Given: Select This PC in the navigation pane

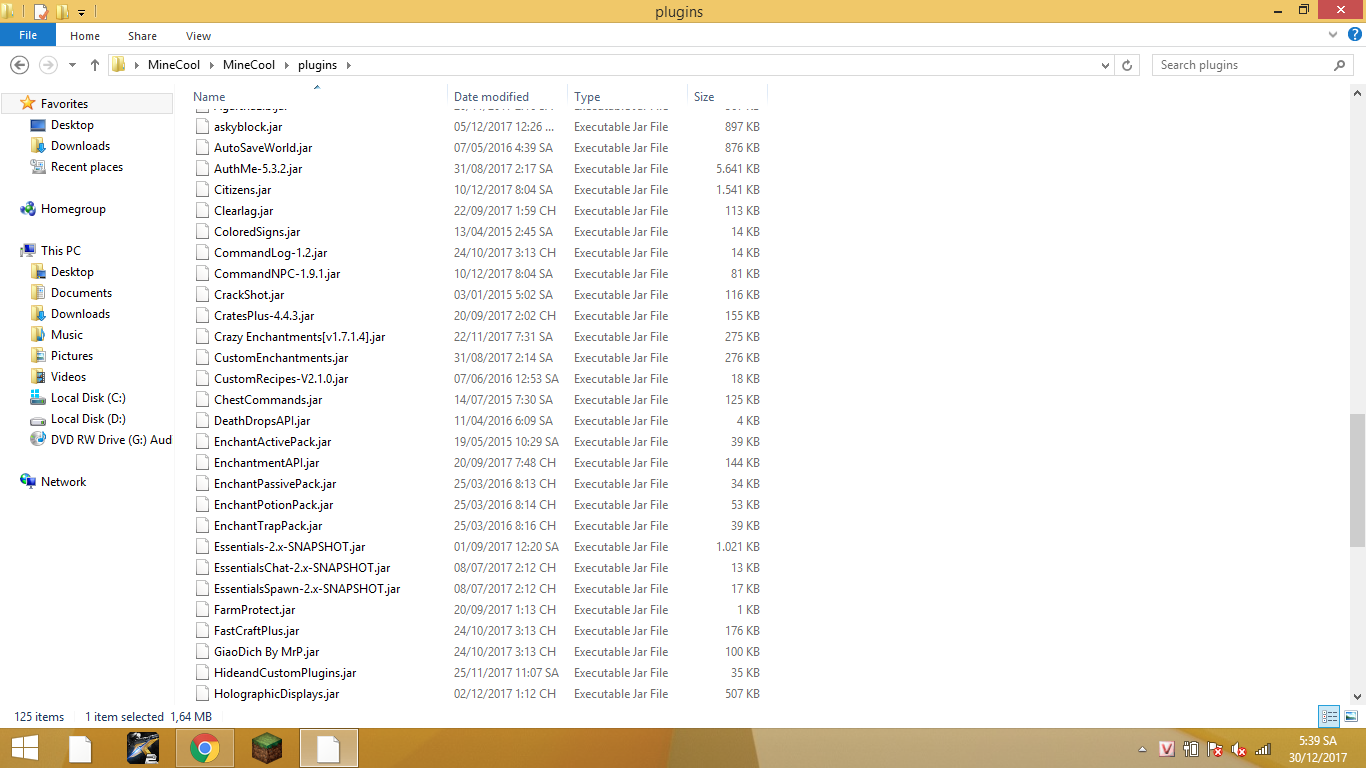Looking at the screenshot, I should pos(61,251).
